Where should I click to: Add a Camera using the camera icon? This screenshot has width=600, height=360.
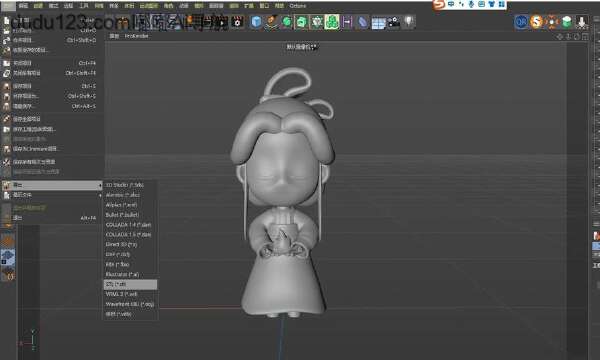393,22
